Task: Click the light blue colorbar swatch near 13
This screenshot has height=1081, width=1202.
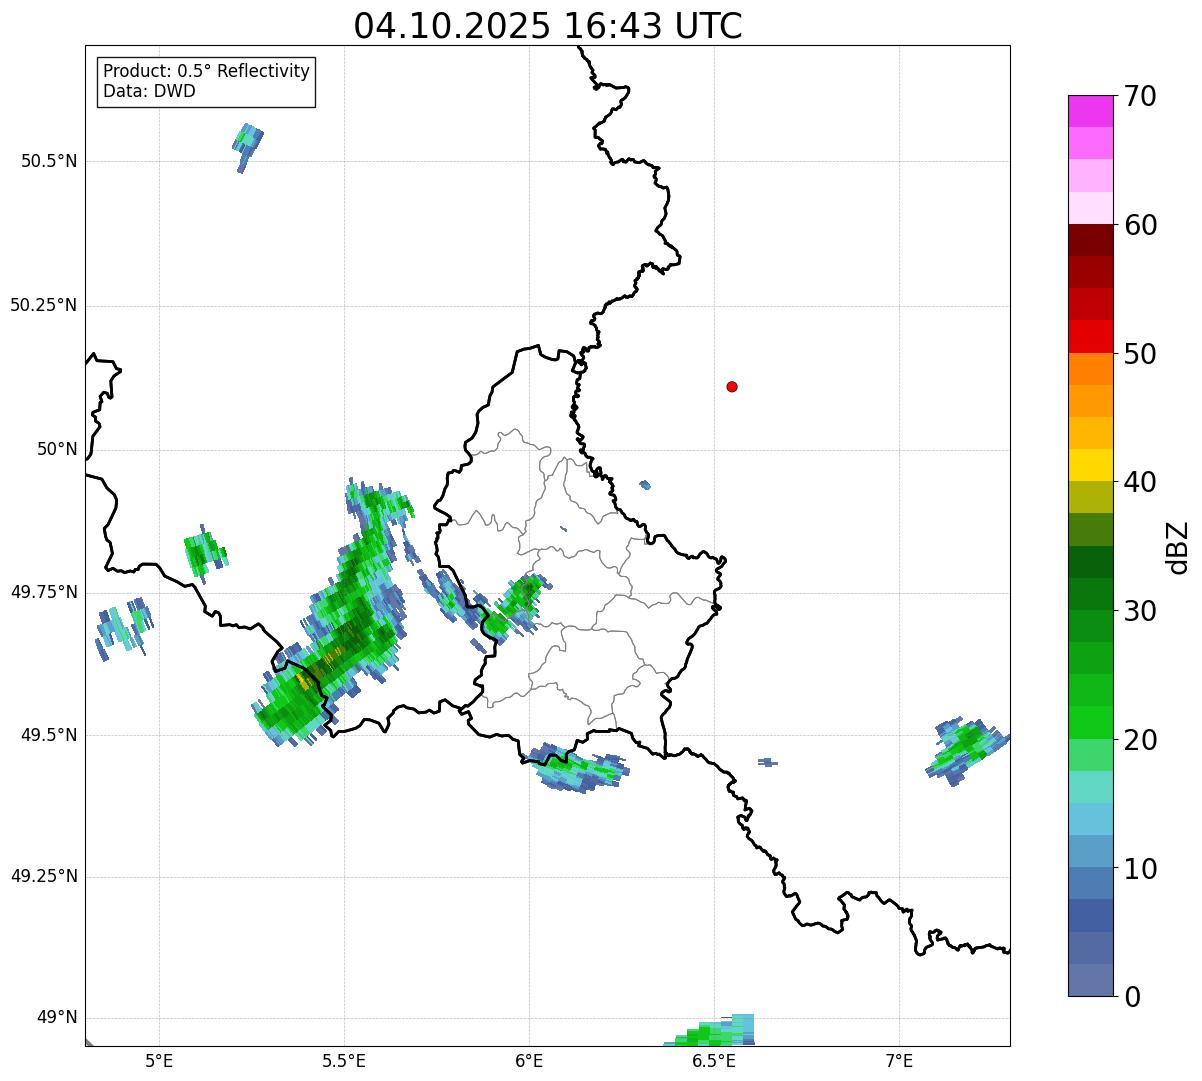Action: pos(1090,819)
